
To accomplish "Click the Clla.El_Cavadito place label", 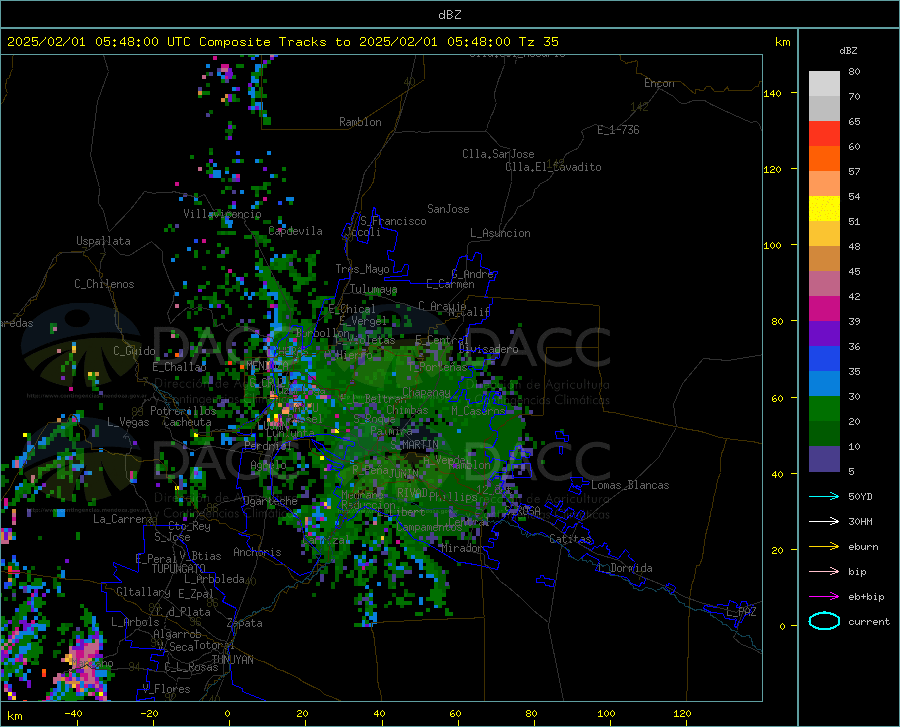I will [x=553, y=167].
